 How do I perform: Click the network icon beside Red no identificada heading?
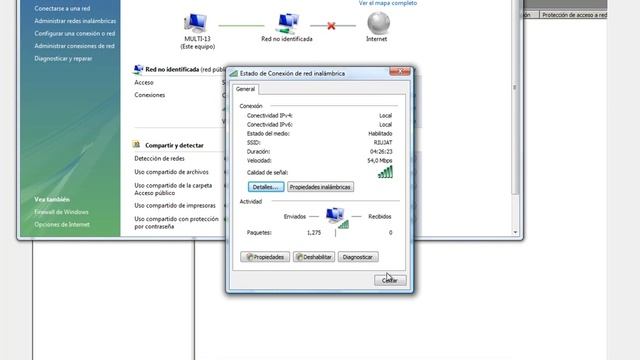point(138,69)
